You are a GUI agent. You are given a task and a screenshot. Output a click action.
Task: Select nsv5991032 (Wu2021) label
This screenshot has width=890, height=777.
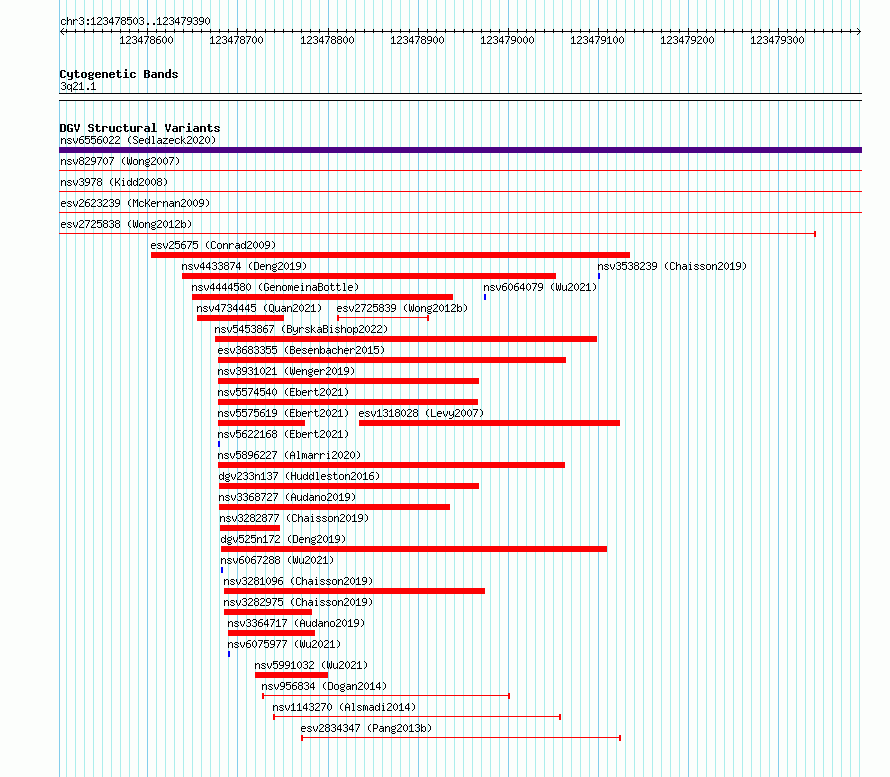311,665
